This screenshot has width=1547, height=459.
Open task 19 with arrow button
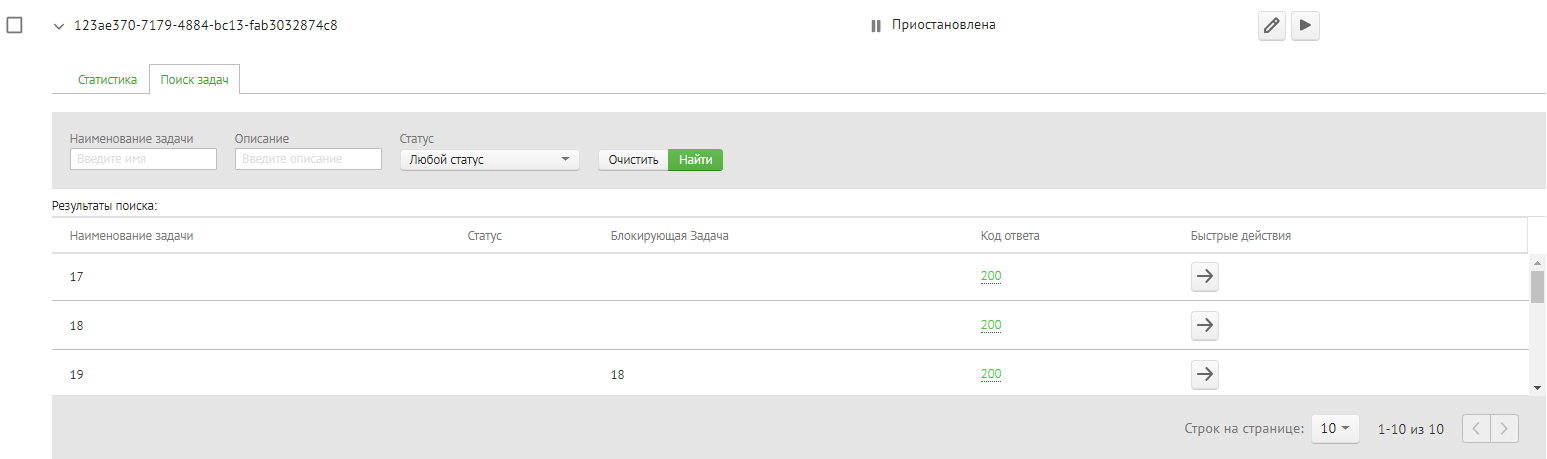click(x=1205, y=374)
